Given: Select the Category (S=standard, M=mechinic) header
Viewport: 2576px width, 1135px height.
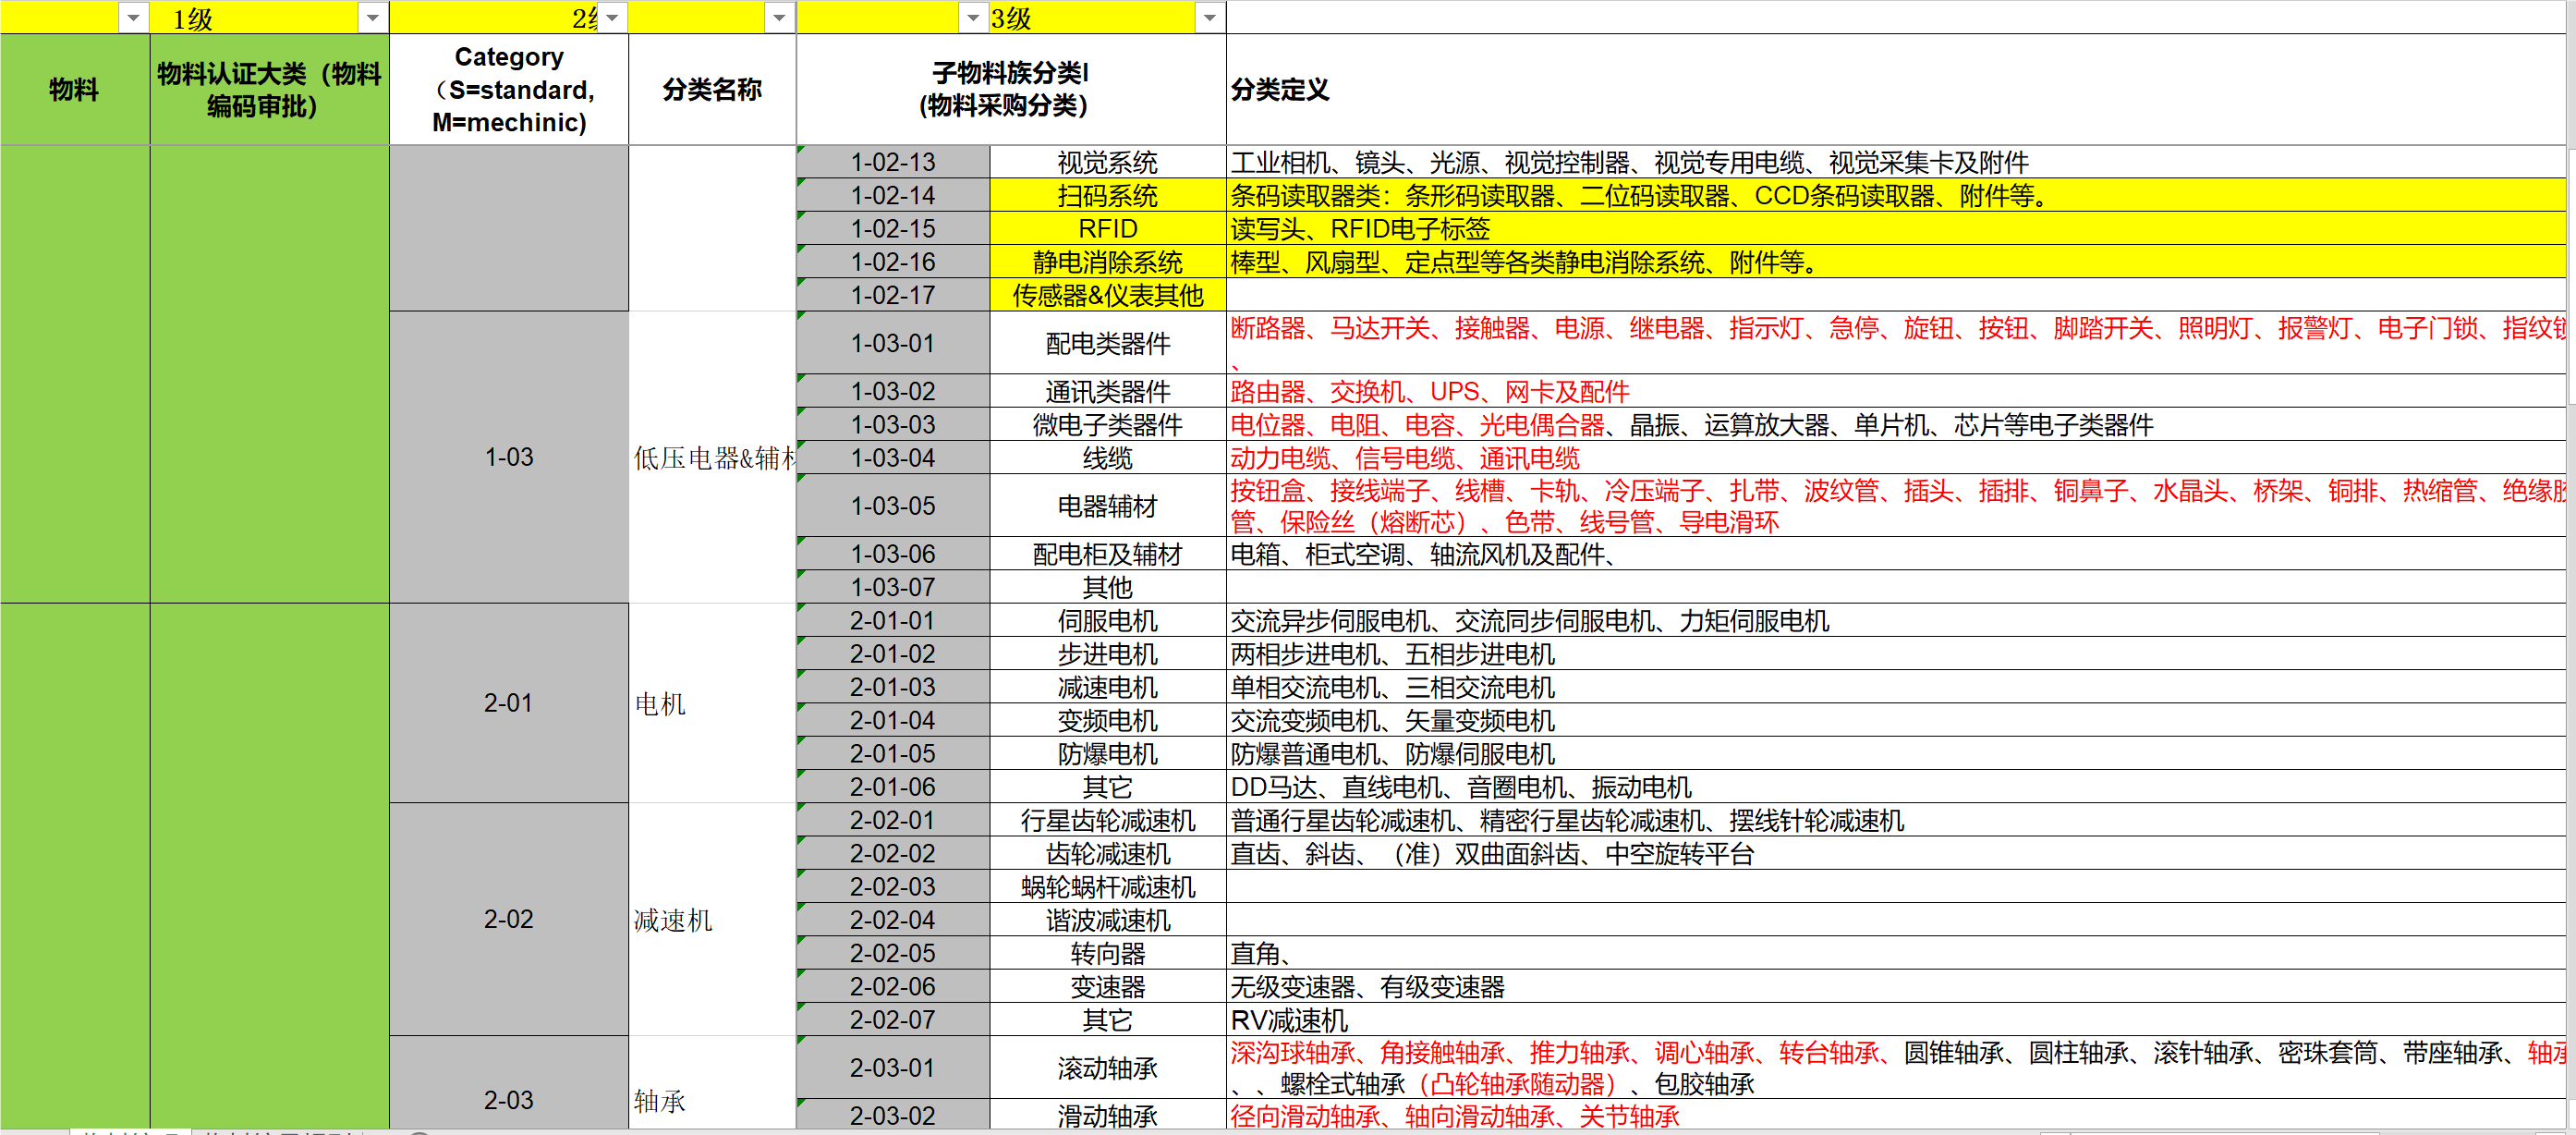Looking at the screenshot, I should [x=508, y=90].
